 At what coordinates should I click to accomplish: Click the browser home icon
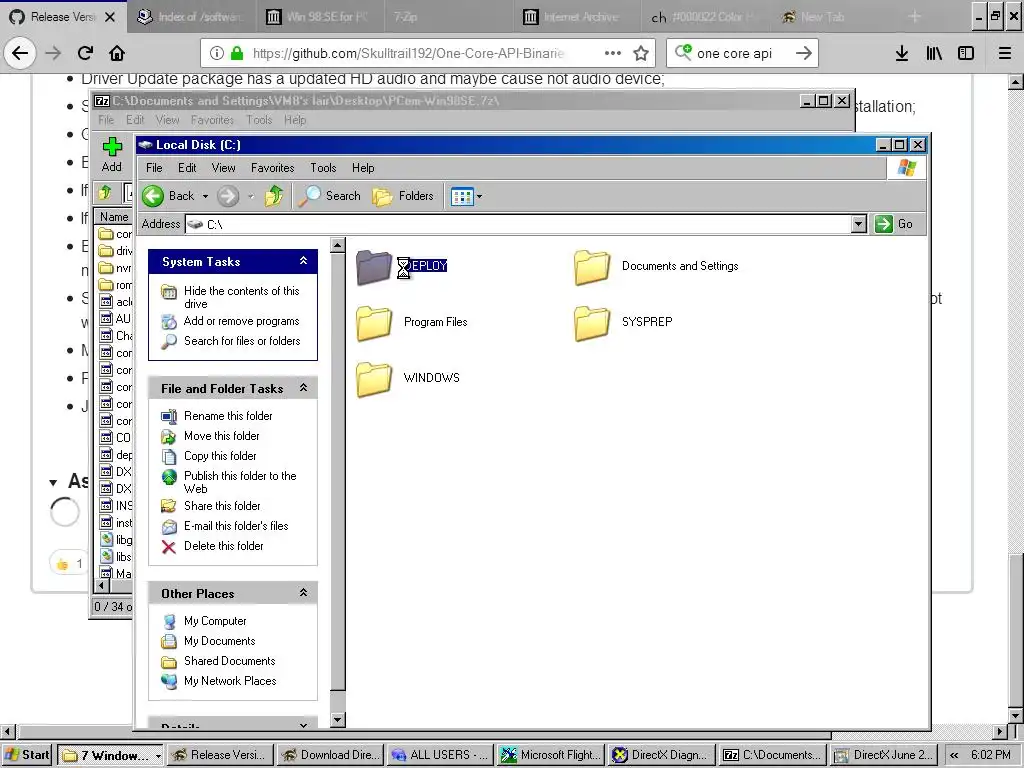[117, 53]
